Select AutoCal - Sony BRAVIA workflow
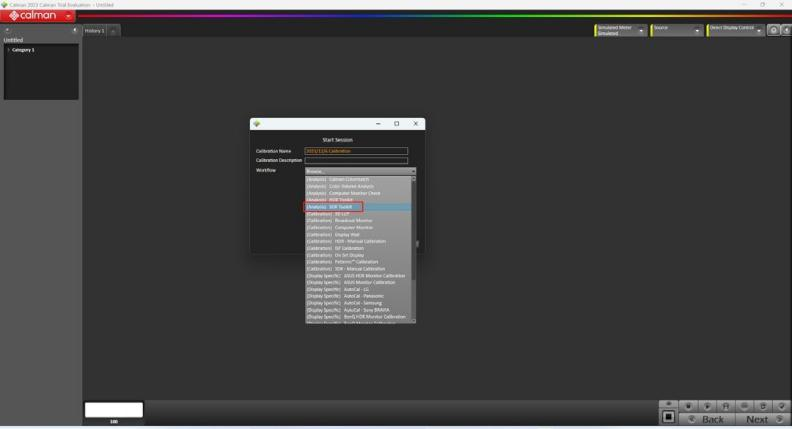 click(358, 310)
